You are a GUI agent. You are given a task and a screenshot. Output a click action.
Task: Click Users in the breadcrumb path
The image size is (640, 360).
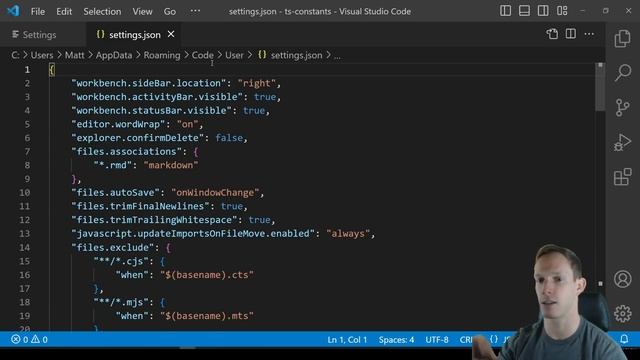pos(42,55)
